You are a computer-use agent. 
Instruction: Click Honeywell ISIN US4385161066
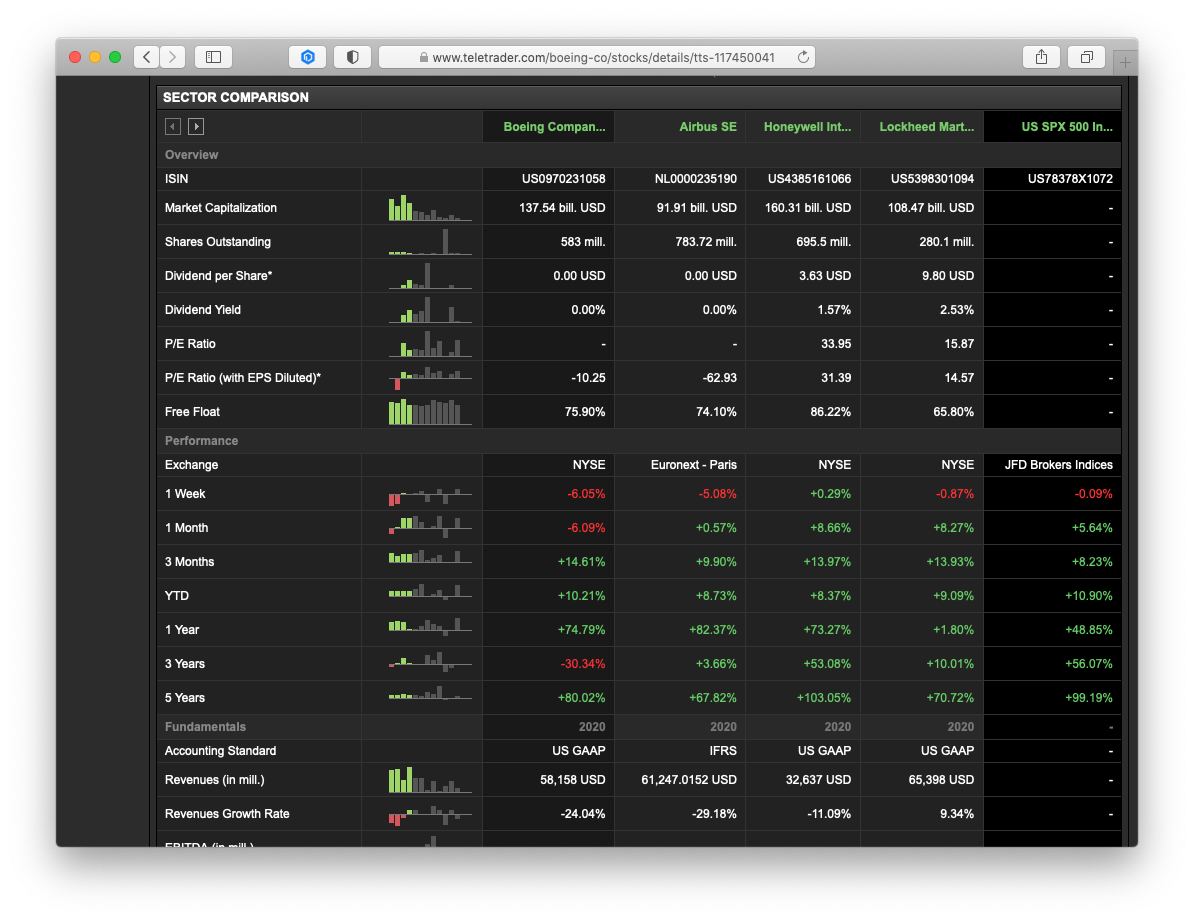(x=809, y=179)
